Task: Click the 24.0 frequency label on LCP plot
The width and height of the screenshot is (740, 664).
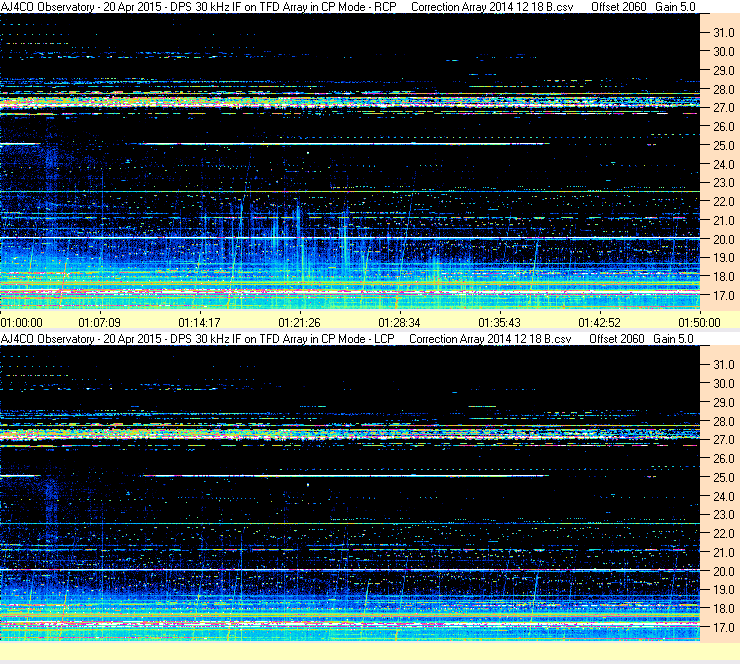Action: click(x=724, y=496)
